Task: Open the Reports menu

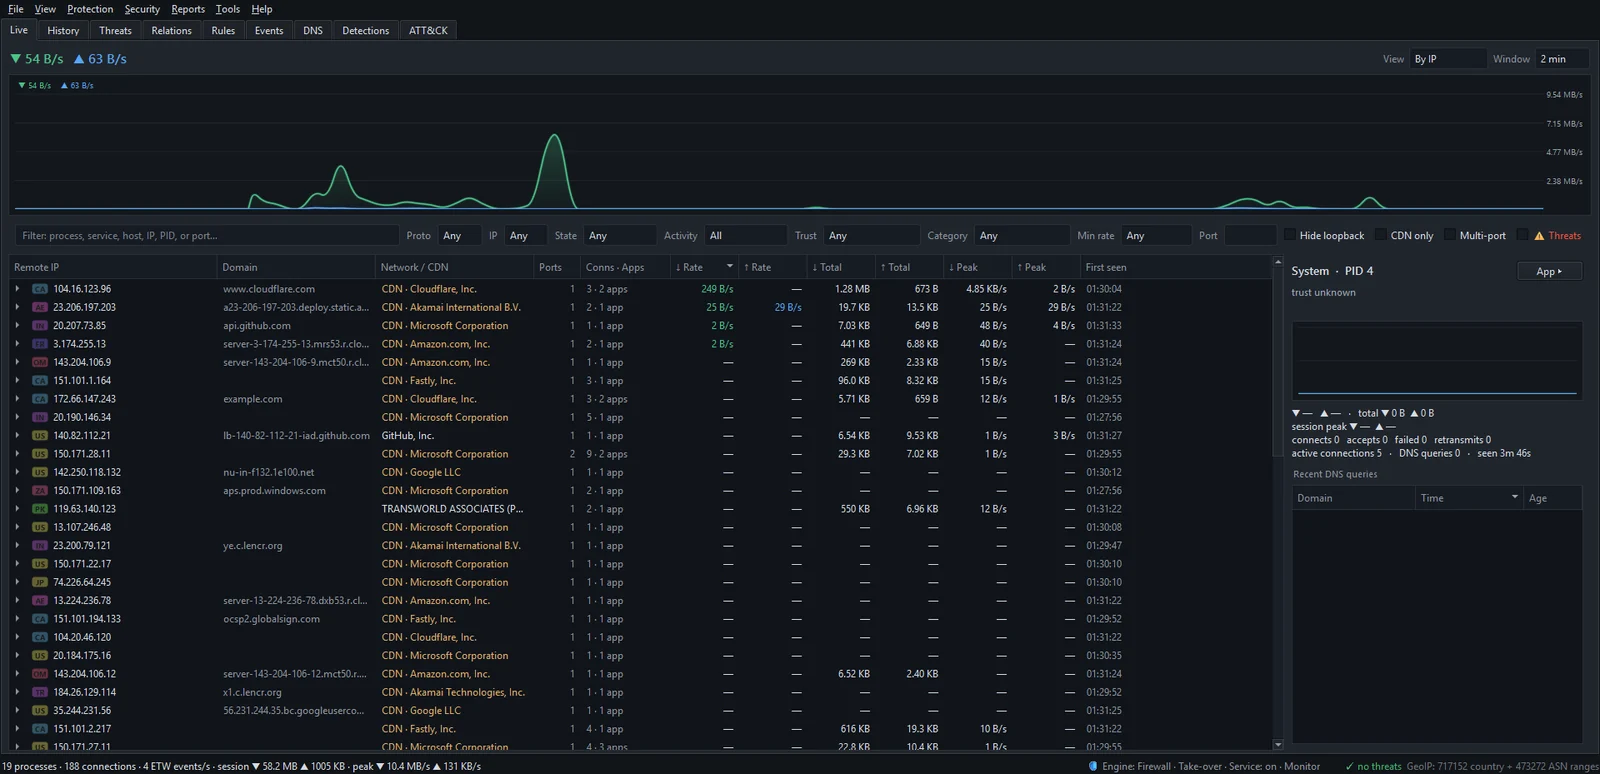Action: 188,9
